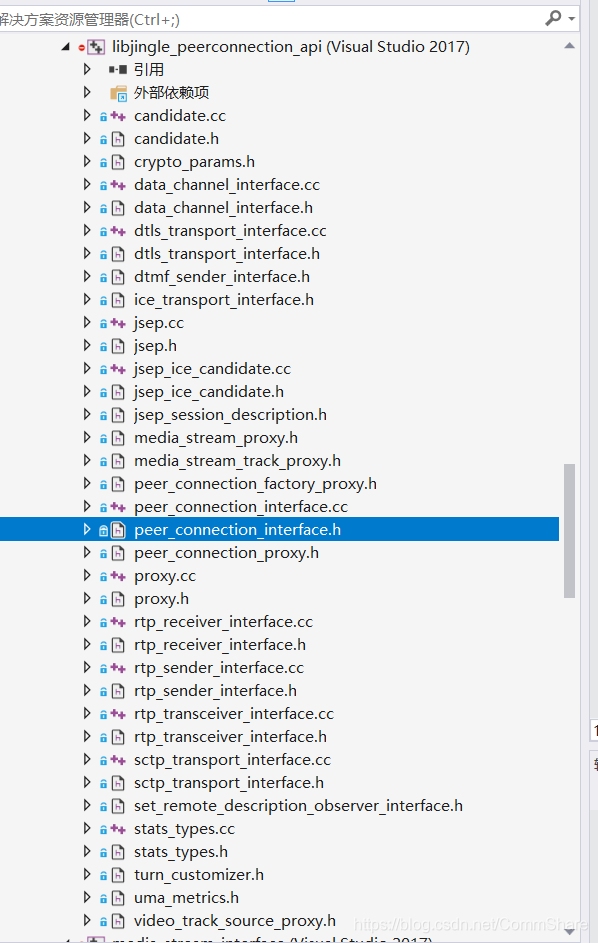The width and height of the screenshot is (598, 943).
Task: Select the media_stream_track_proxy.h file name
Action: click(x=237, y=461)
